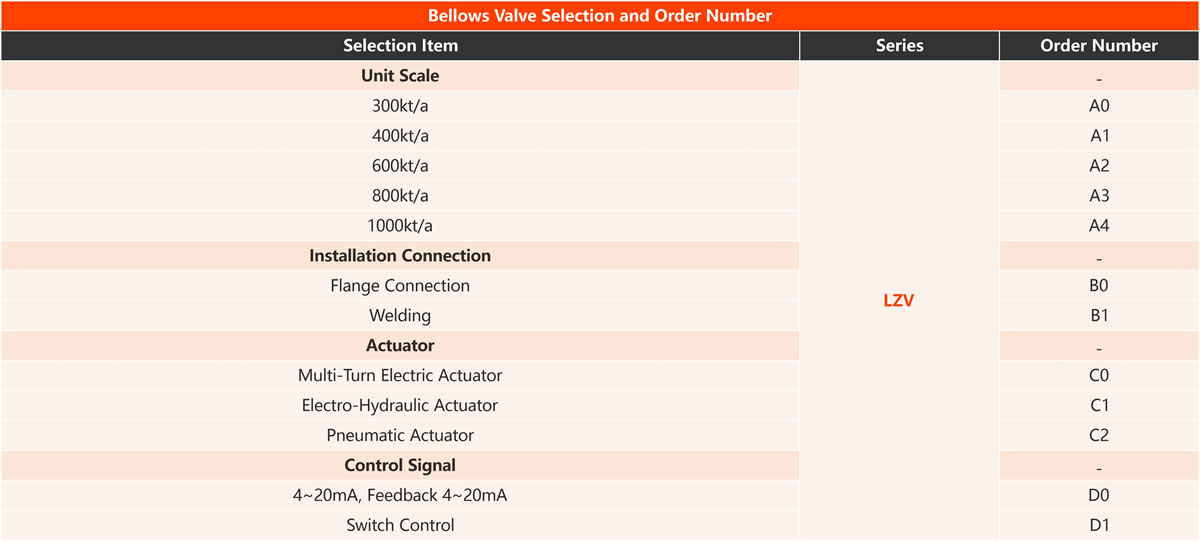Image resolution: width=1200 pixels, height=541 pixels.
Task: Select Multi-Turn Electric Actuator
Action: (x=400, y=376)
